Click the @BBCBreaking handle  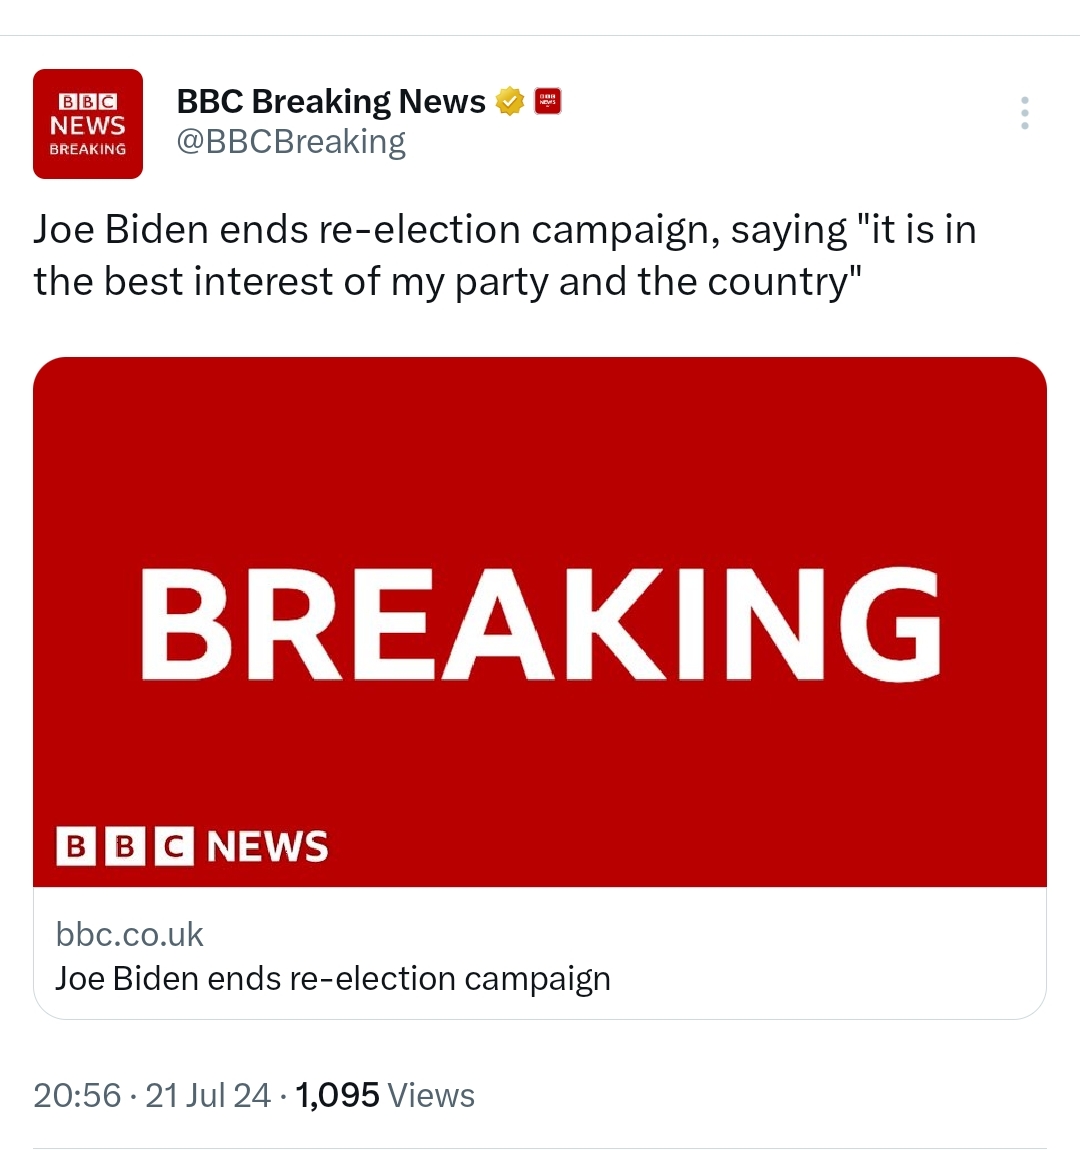(x=291, y=142)
